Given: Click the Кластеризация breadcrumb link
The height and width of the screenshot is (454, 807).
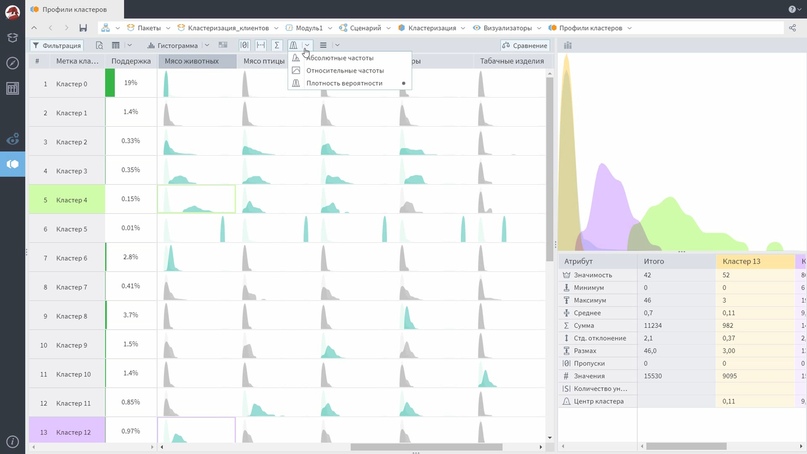Looking at the screenshot, I should coord(434,28).
